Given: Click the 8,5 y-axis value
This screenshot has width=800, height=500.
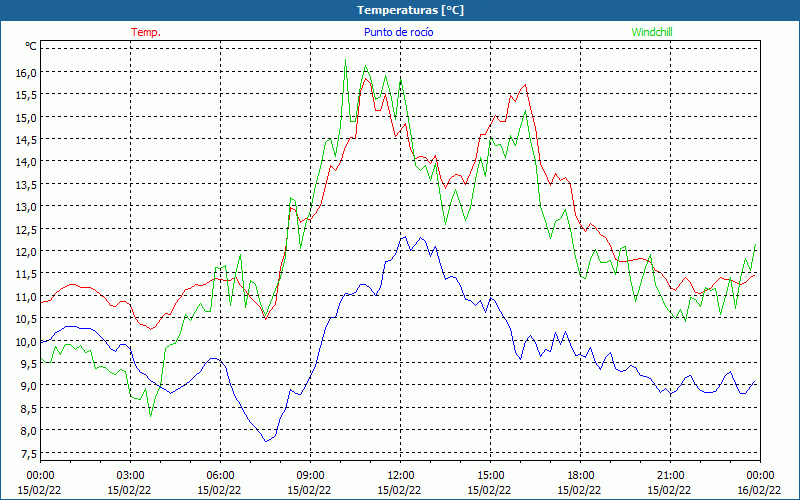Looking at the screenshot, I should [x=29, y=409].
